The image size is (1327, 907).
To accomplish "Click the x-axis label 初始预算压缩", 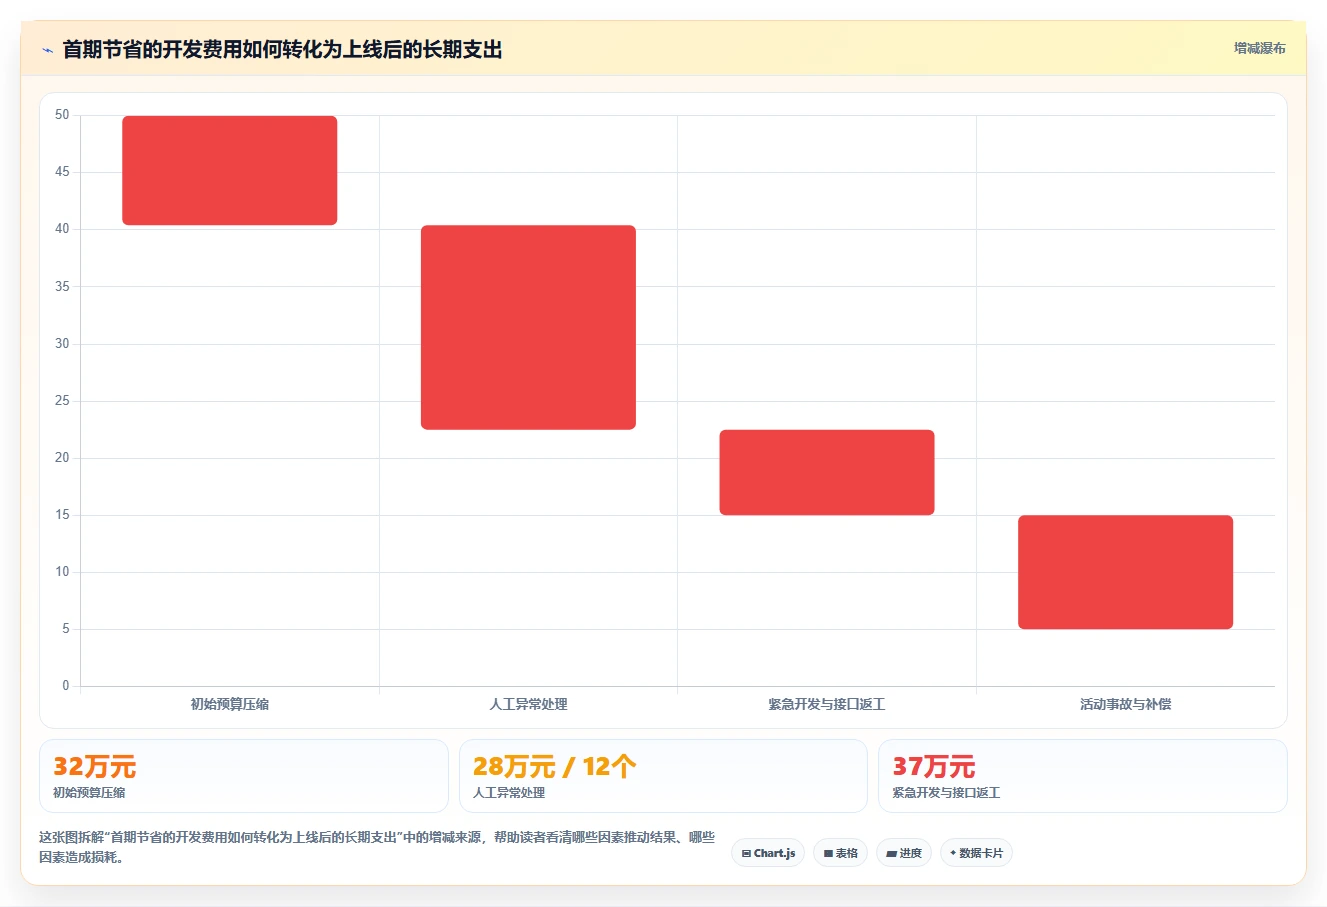I will pyautogui.click(x=230, y=704).
